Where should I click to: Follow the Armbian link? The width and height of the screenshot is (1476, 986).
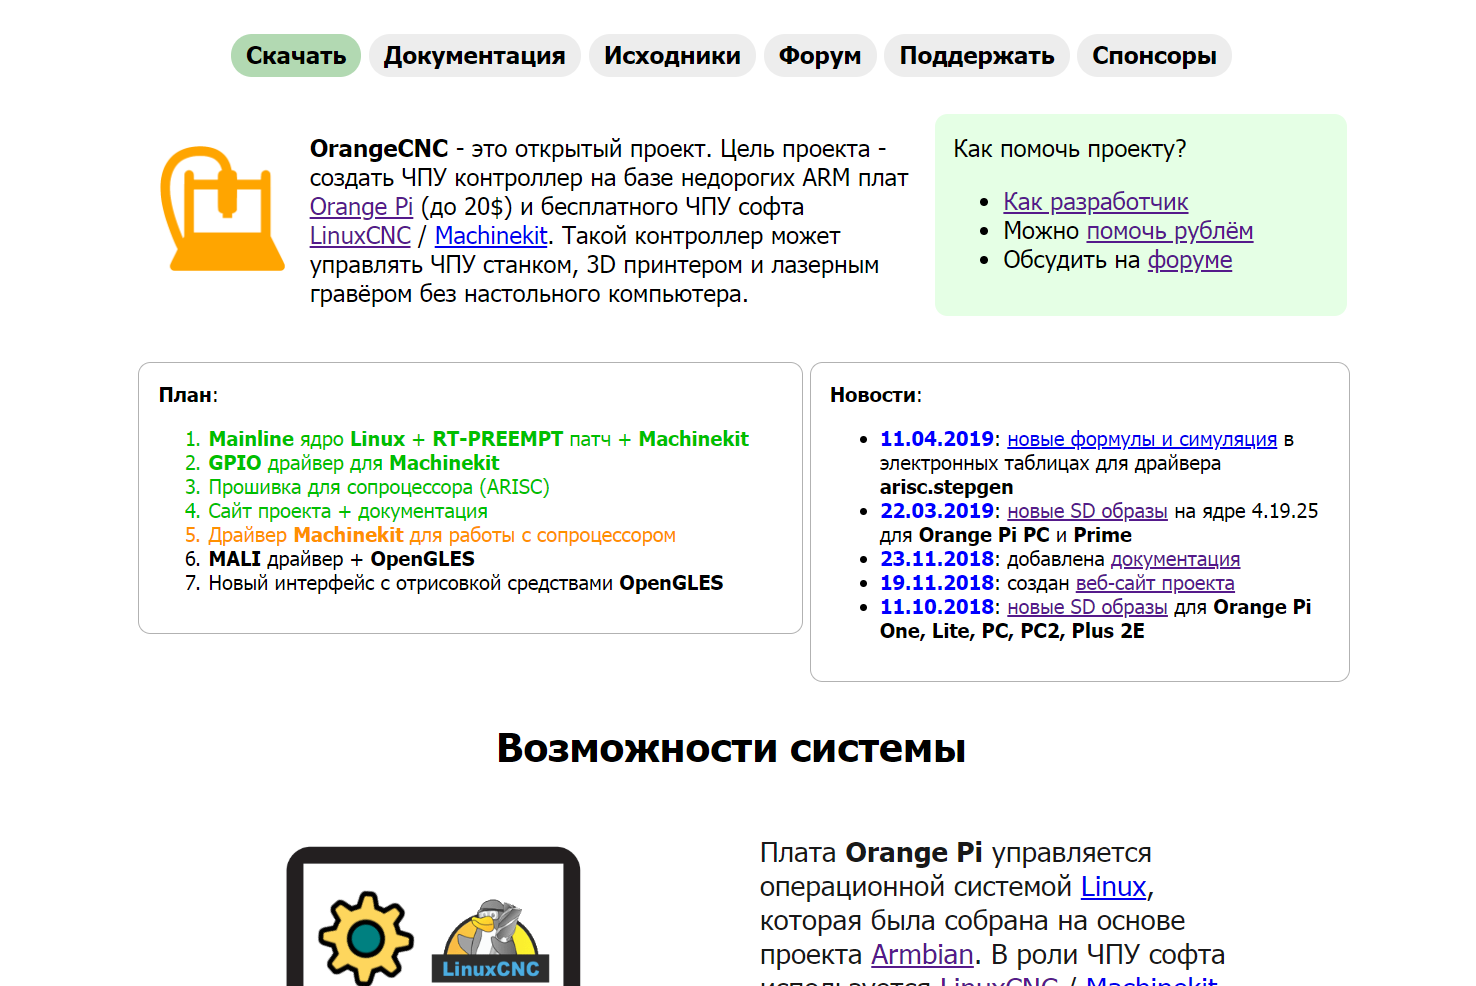click(922, 955)
